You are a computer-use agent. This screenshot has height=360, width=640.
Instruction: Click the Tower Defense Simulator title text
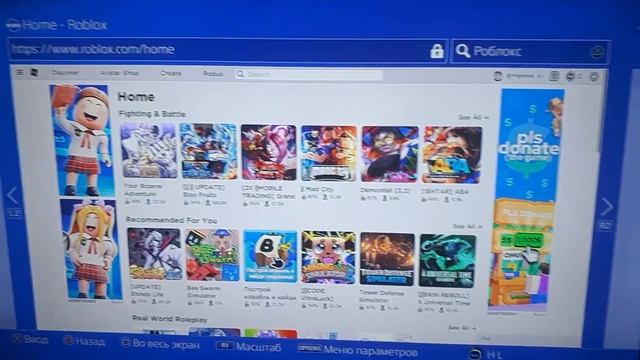(382, 296)
